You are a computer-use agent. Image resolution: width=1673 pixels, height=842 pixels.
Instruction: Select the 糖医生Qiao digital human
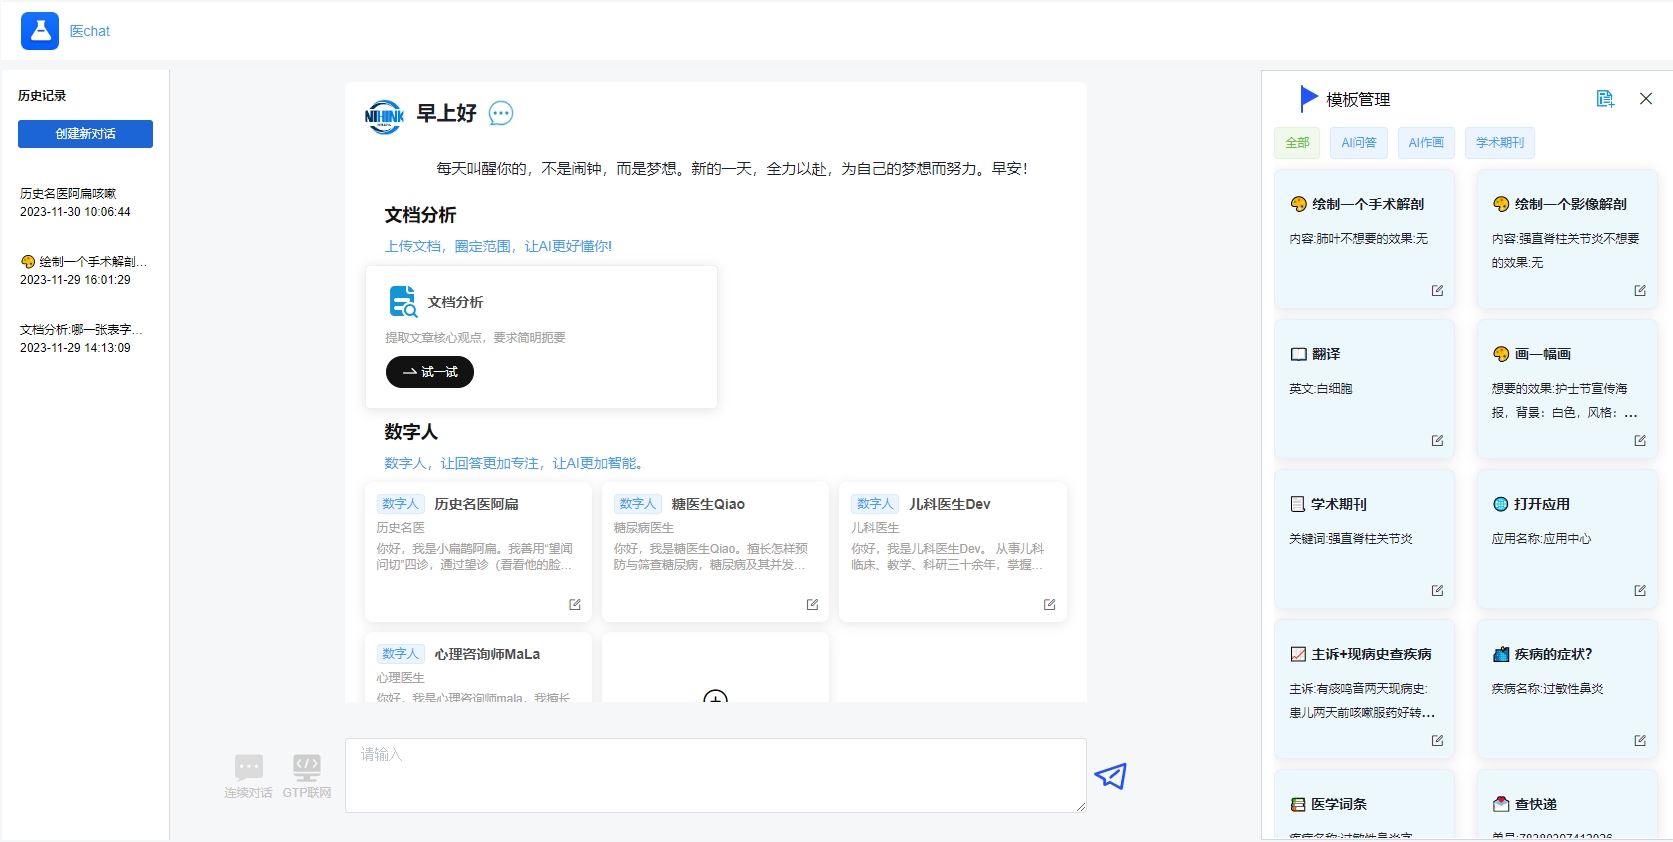[x=715, y=552]
